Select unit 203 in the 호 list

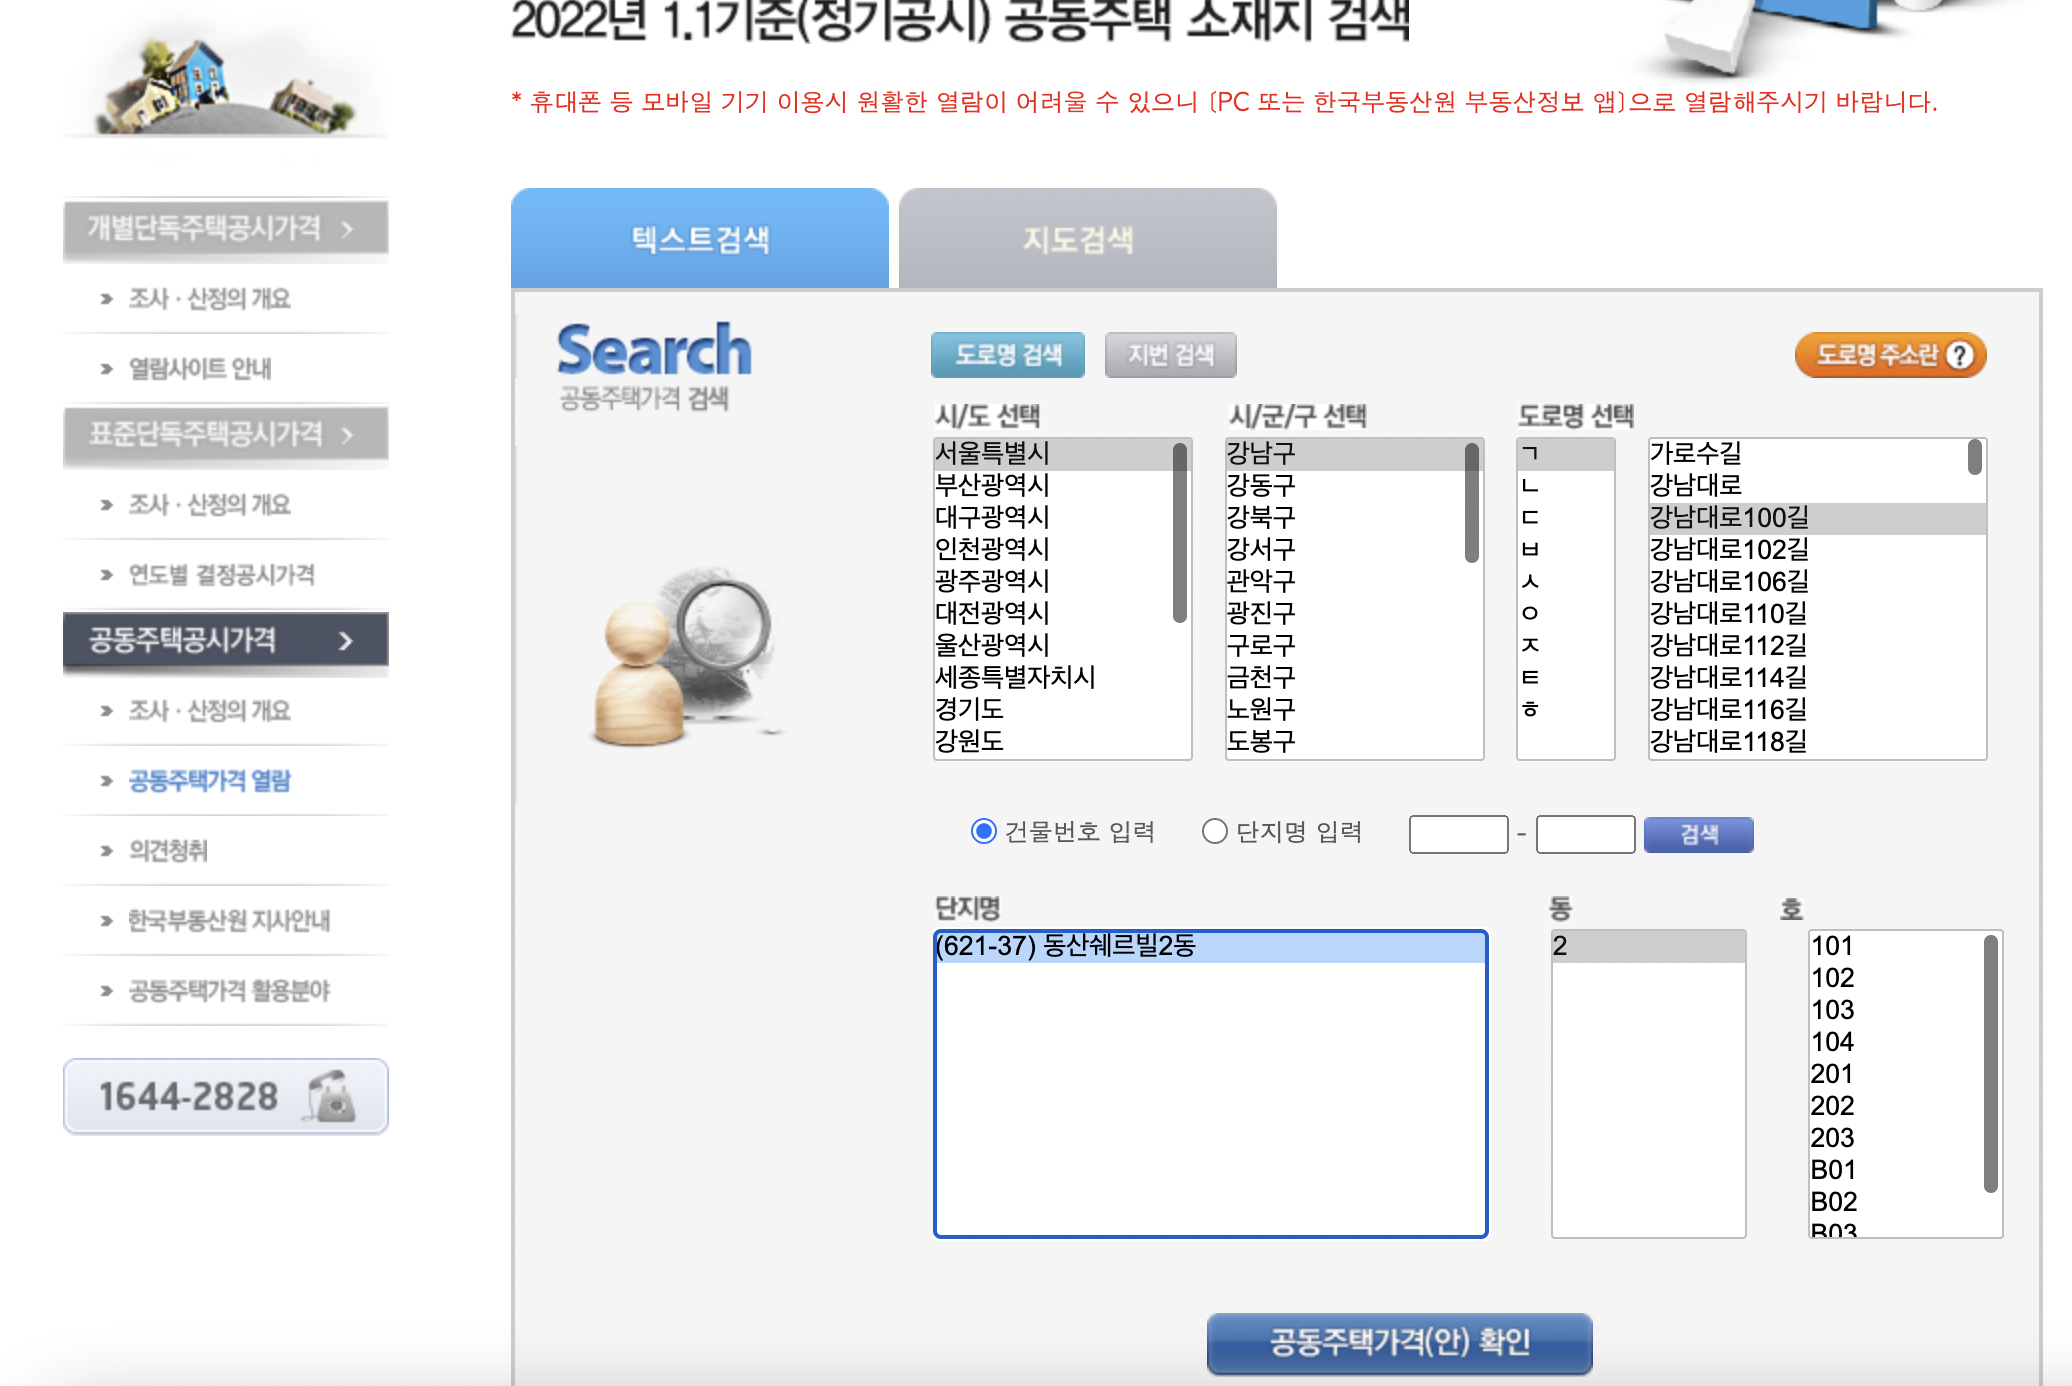[x=1835, y=1138]
